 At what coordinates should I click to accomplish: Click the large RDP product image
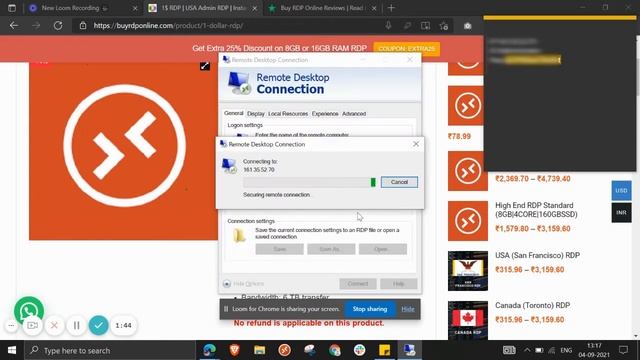123,151
